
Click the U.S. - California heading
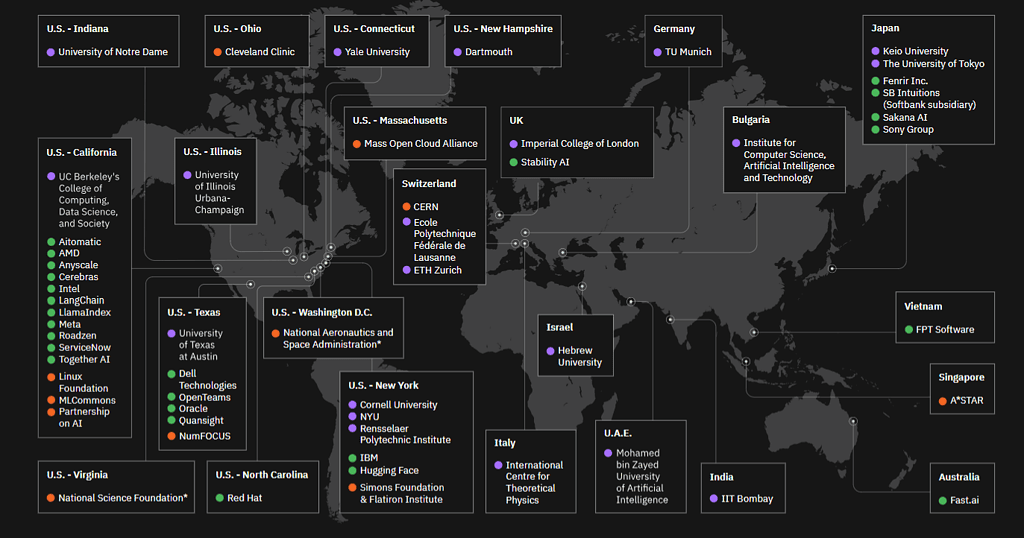click(x=82, y=152)
